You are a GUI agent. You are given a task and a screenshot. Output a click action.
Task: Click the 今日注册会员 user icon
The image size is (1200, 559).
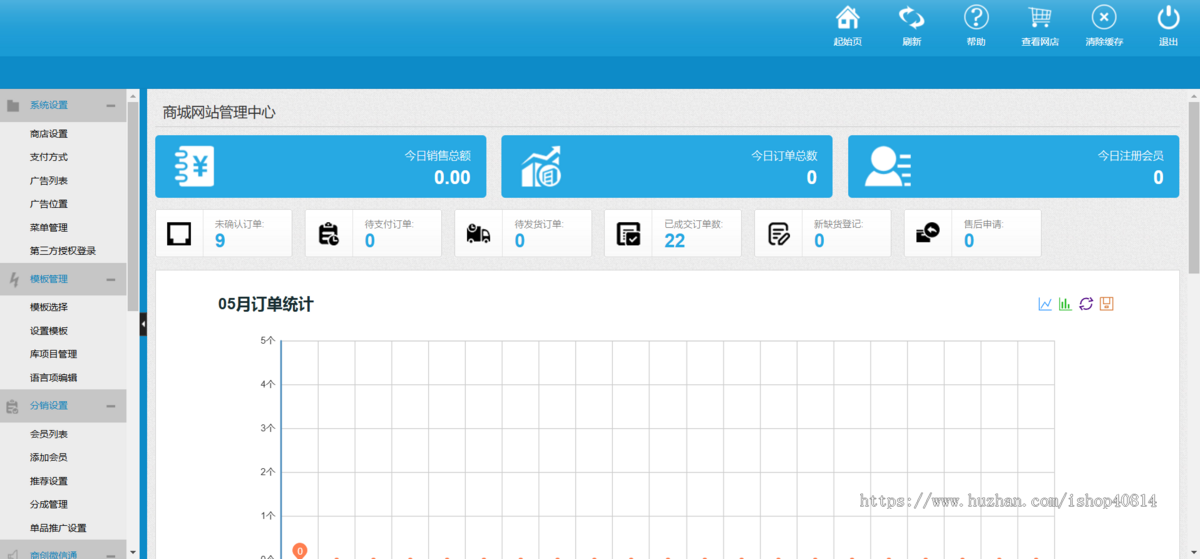coord(888,167)
